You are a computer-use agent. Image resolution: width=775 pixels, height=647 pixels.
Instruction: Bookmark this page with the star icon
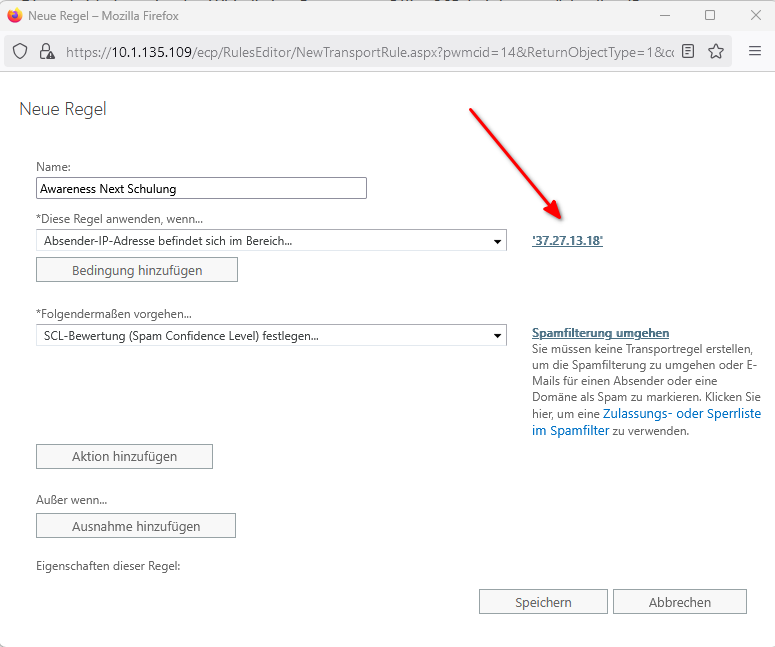pos(716,51)
